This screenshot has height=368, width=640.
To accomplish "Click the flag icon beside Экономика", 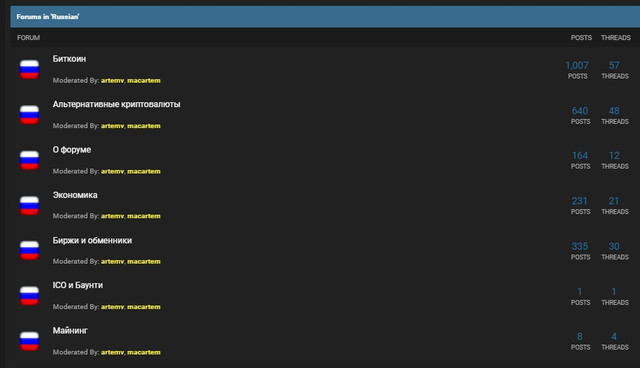I will 29,205.
